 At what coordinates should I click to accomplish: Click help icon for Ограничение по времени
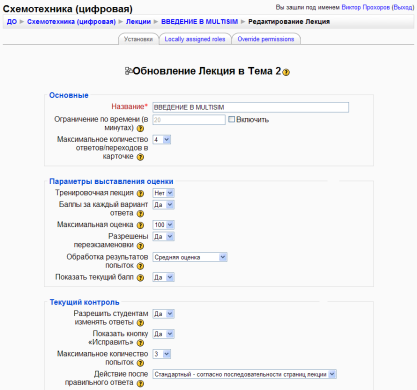tap(140, 128)
